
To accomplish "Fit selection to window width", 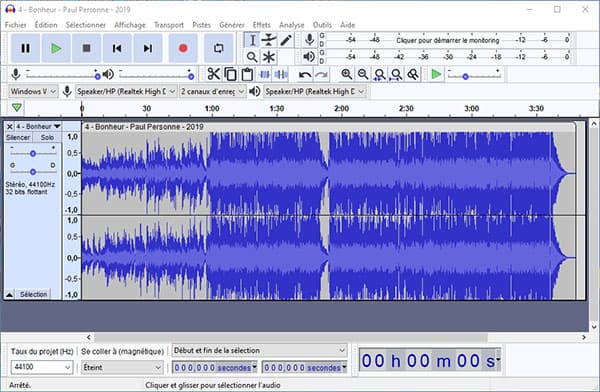I will 380,74.
